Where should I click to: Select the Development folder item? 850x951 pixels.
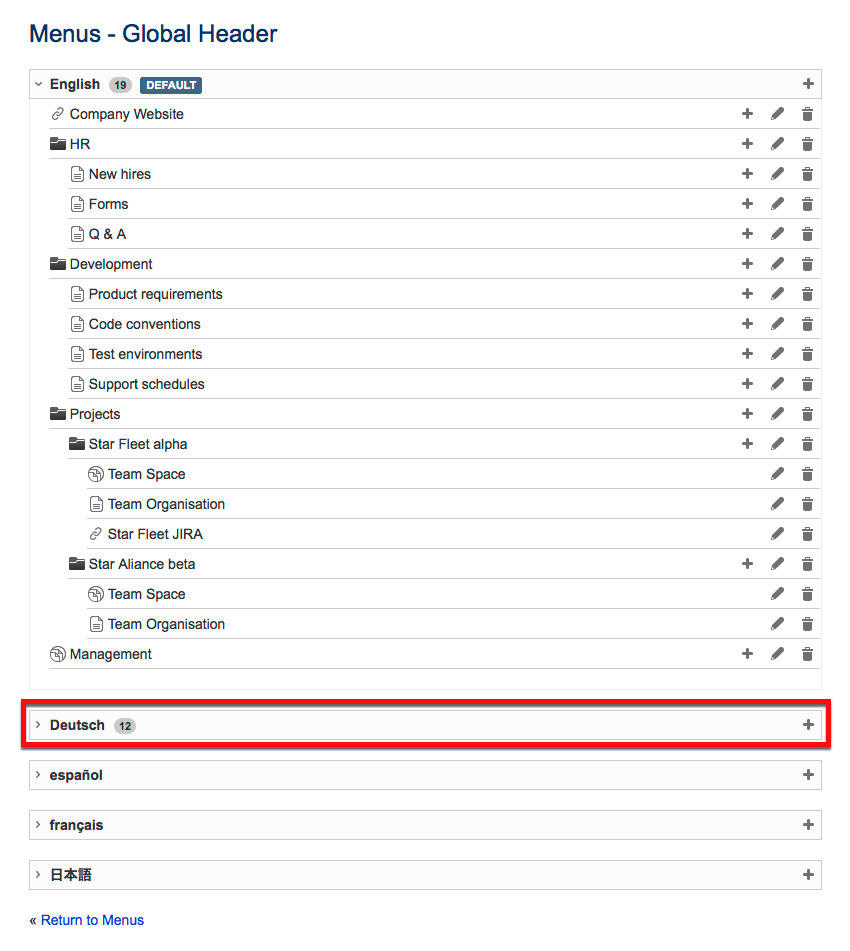(x=110, y=264)
